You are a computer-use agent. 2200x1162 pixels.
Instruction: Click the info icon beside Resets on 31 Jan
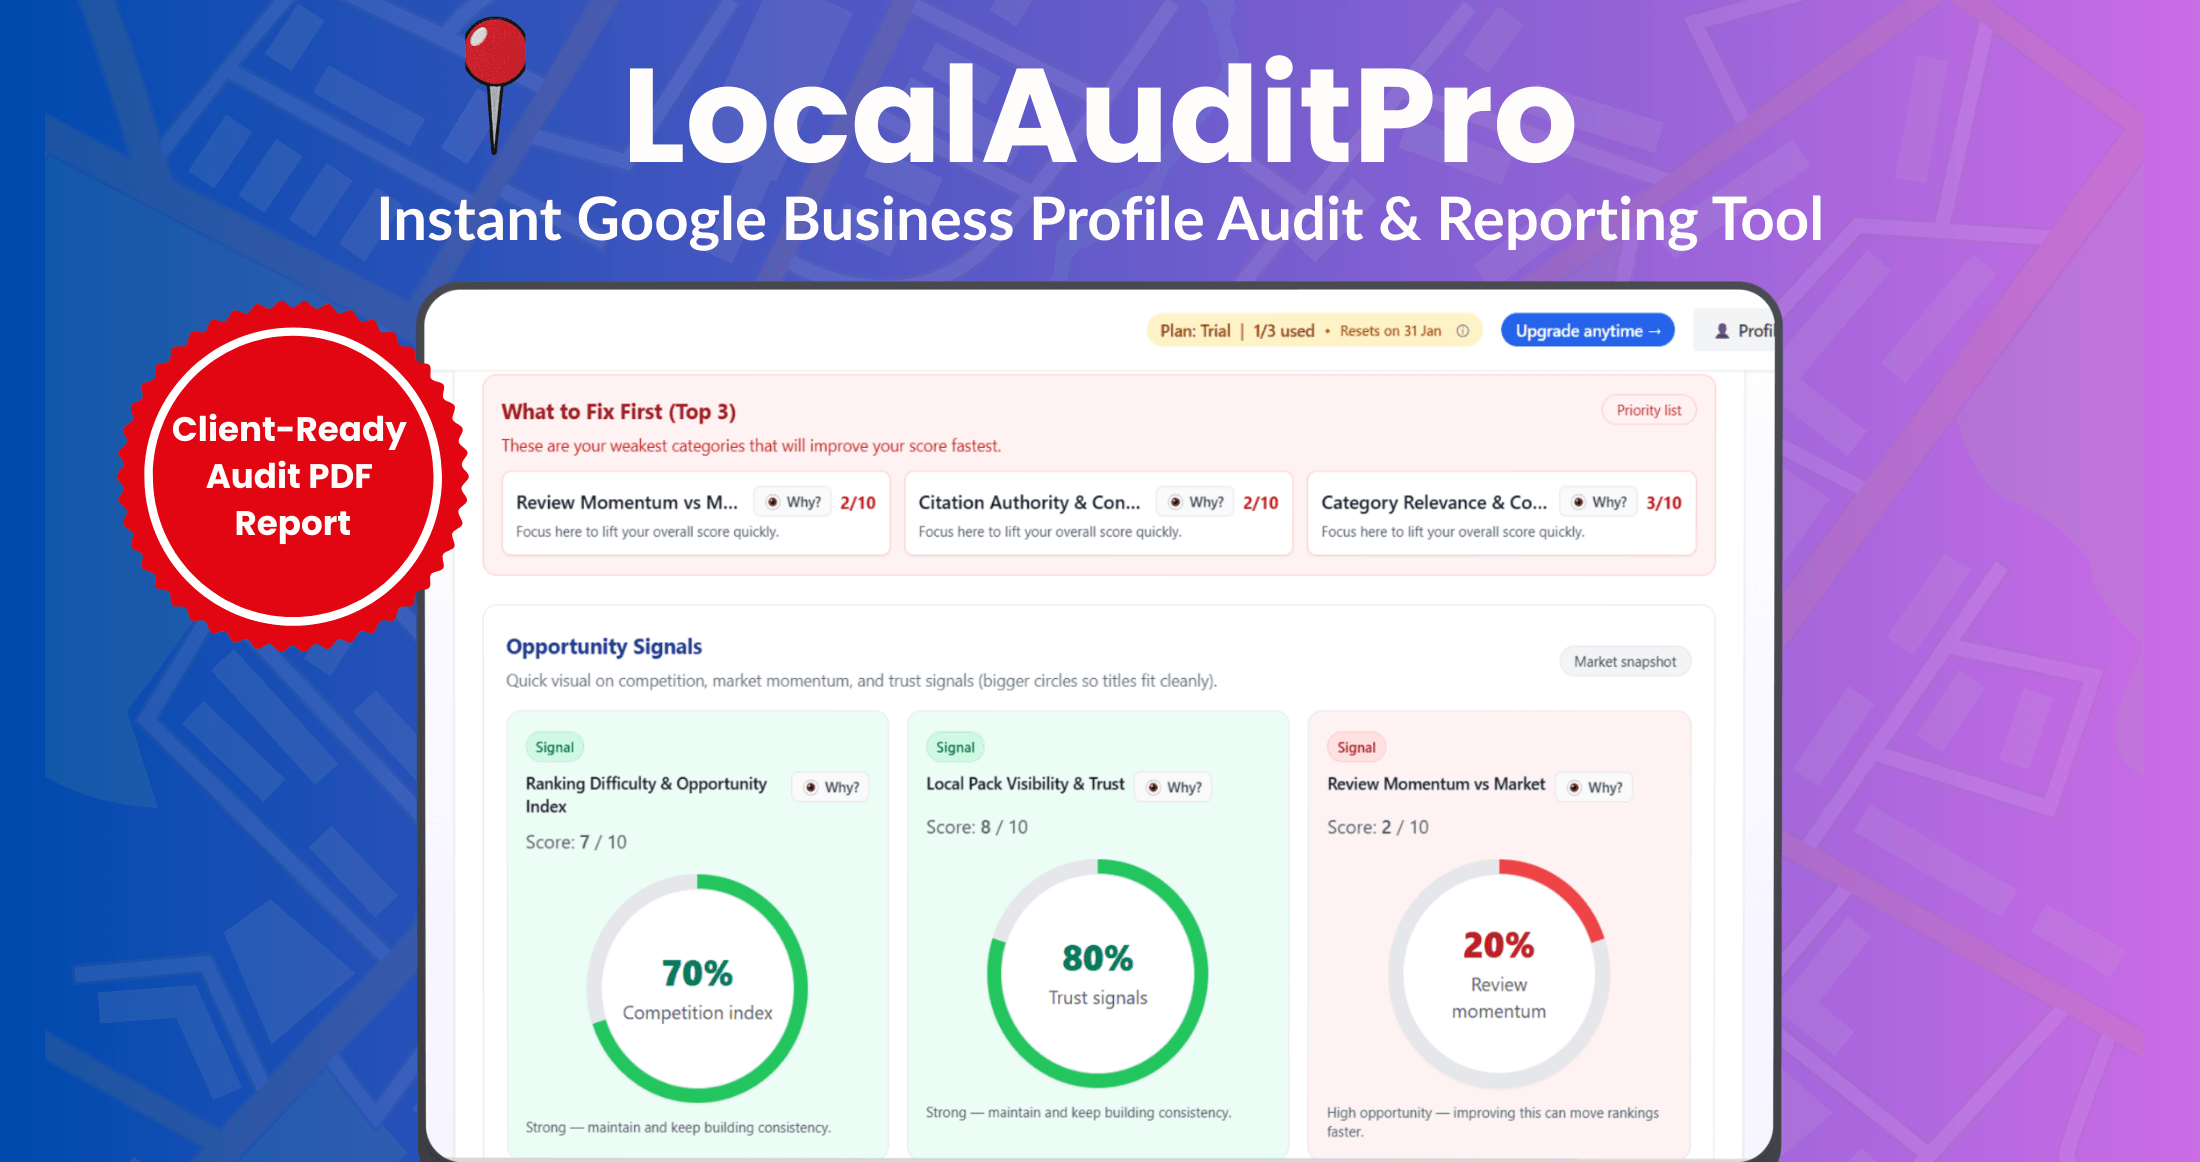pyautogui.click(x=1462, y=331)
